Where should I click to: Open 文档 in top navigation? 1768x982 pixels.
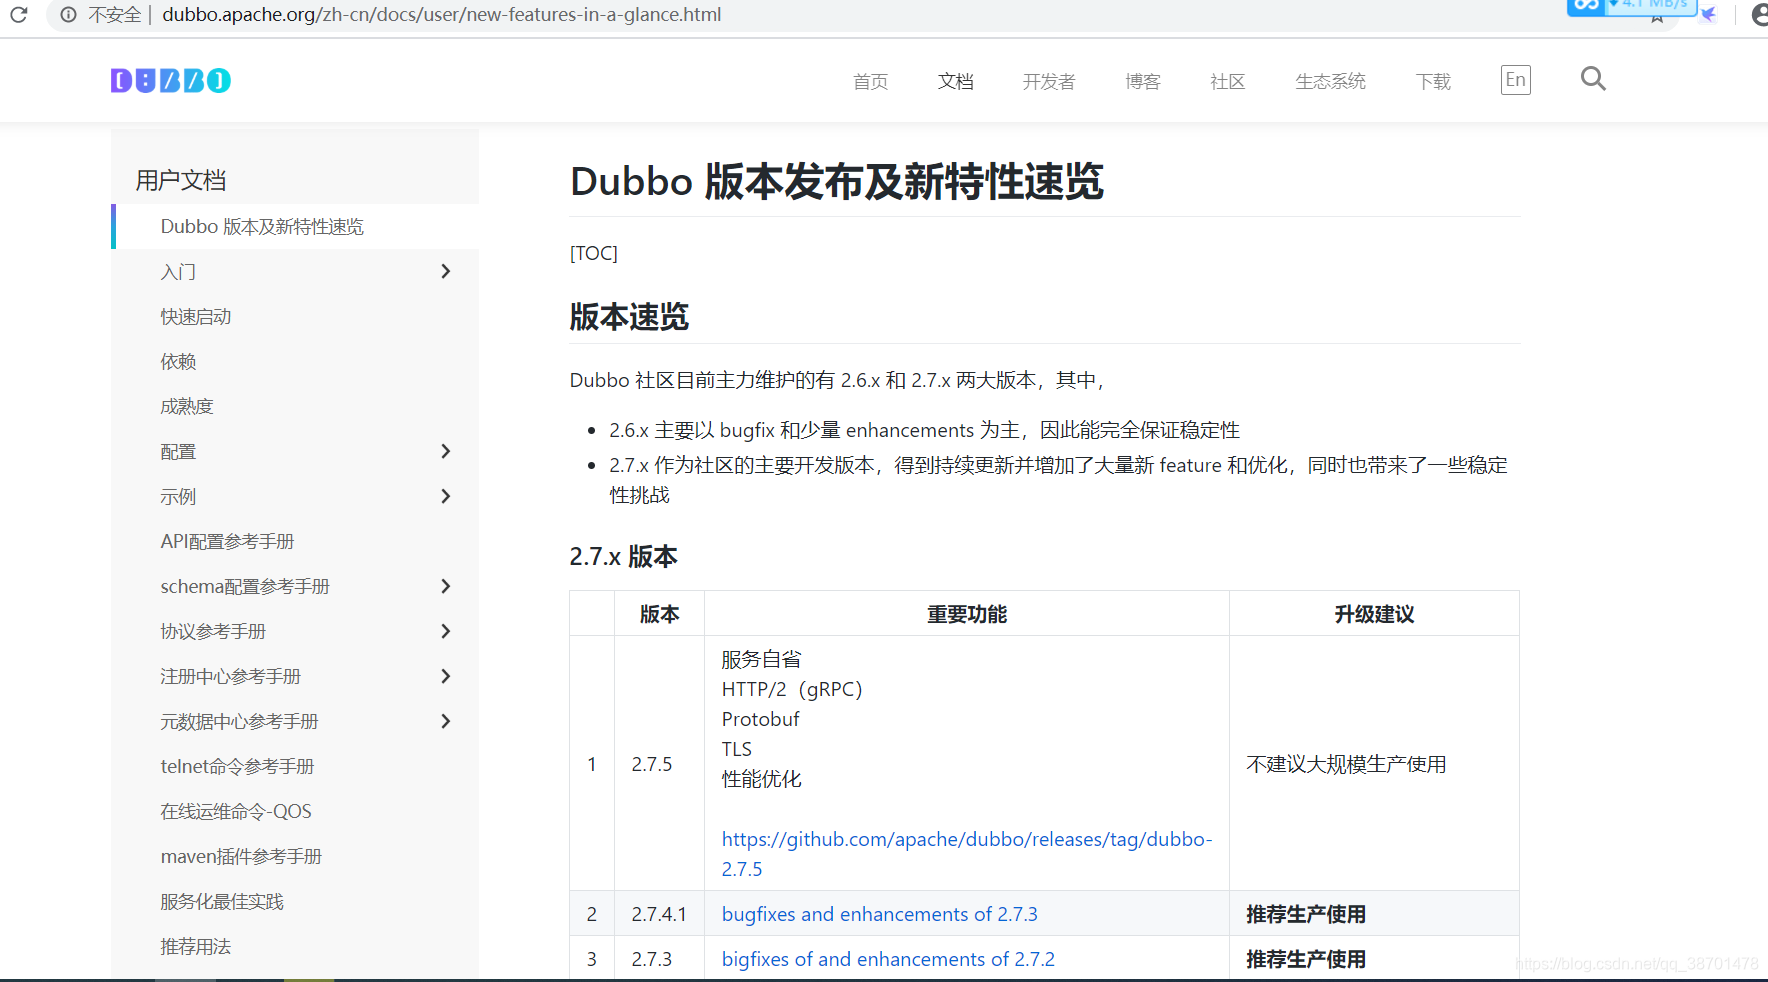(x=955, y=81)
